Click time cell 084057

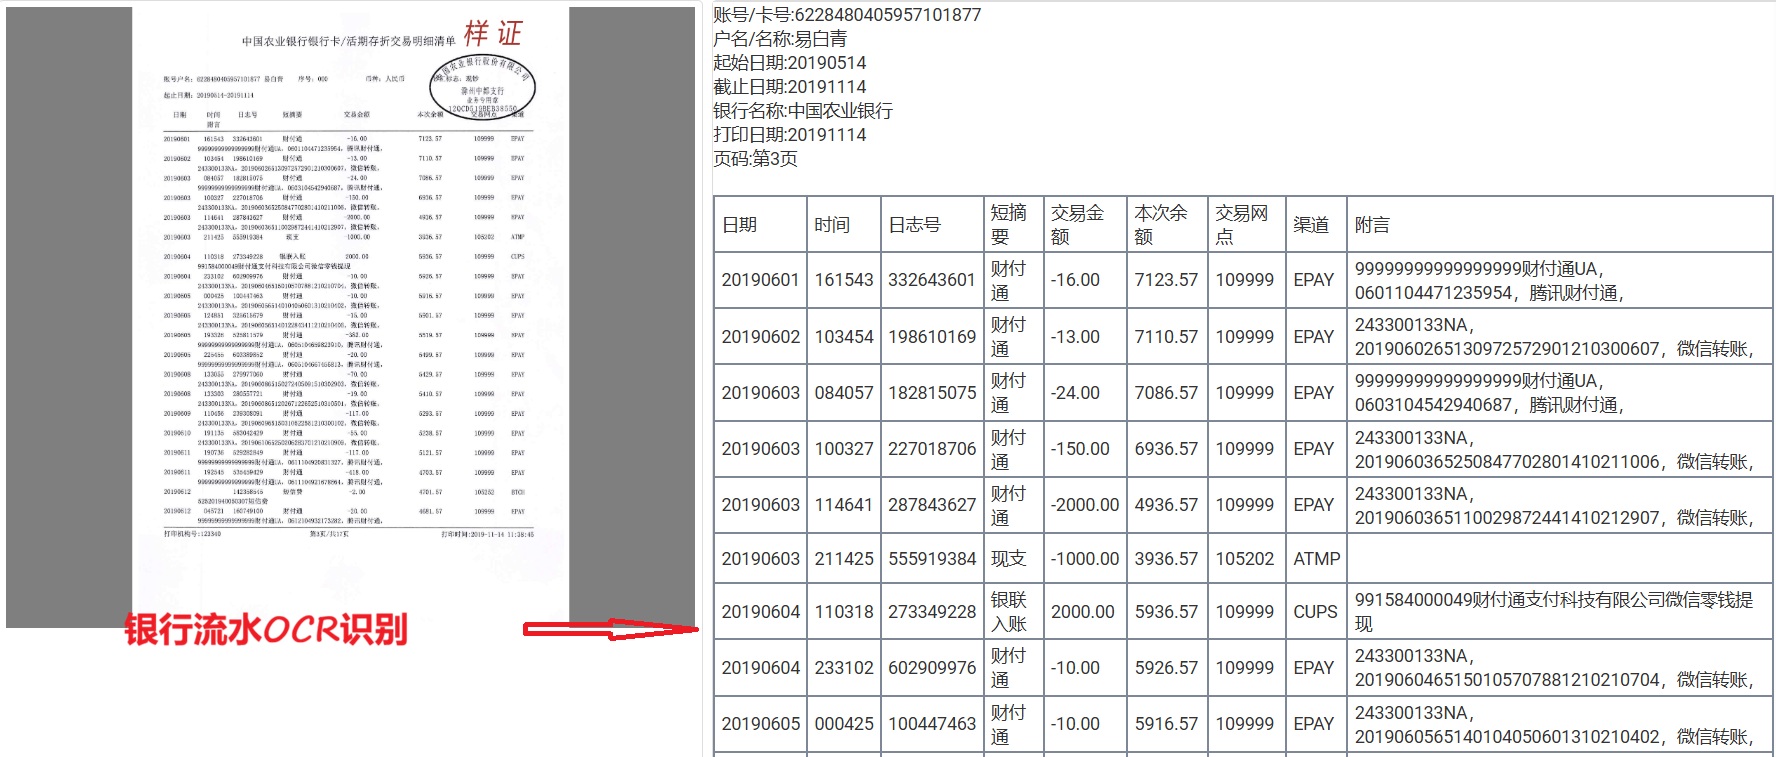(843, 393)
